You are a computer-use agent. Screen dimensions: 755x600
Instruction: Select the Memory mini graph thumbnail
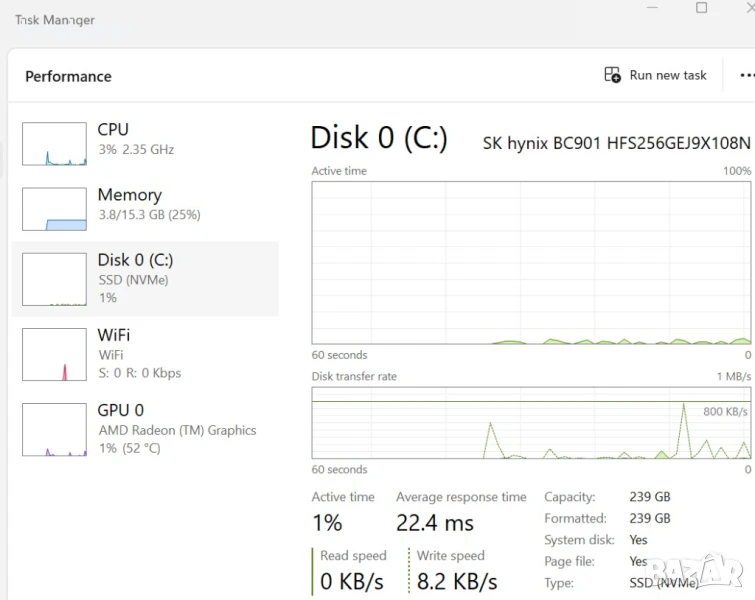click(x=54, y=209)
